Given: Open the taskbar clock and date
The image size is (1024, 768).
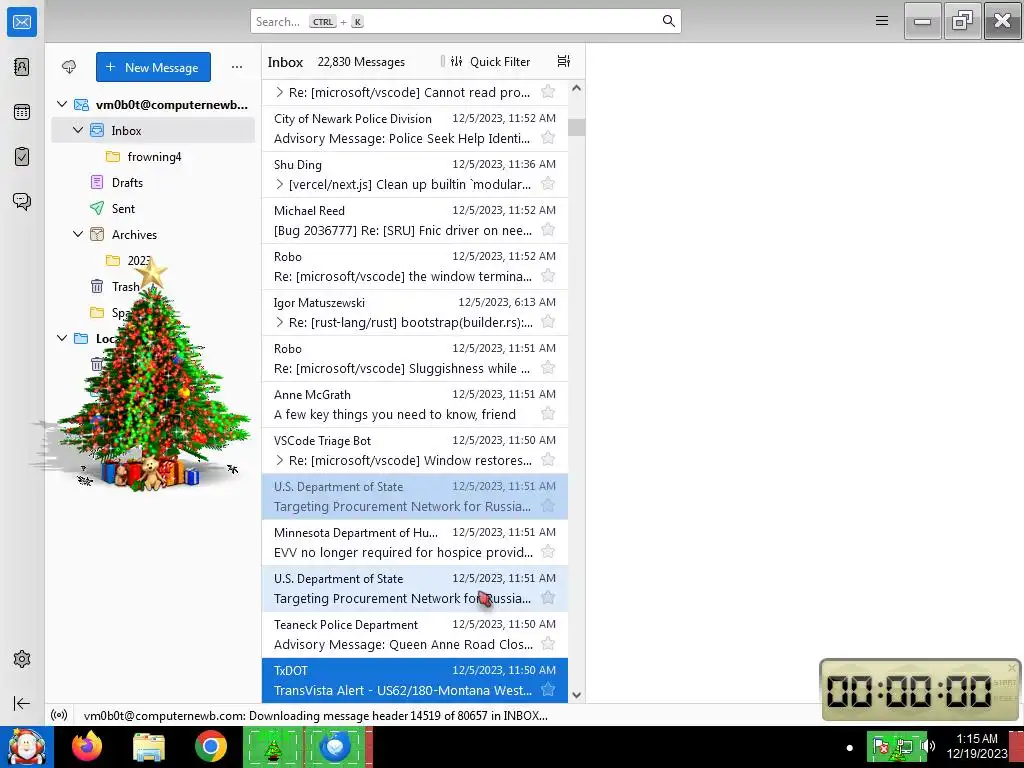Looking at the screenshot, I should tap(977, 746).
